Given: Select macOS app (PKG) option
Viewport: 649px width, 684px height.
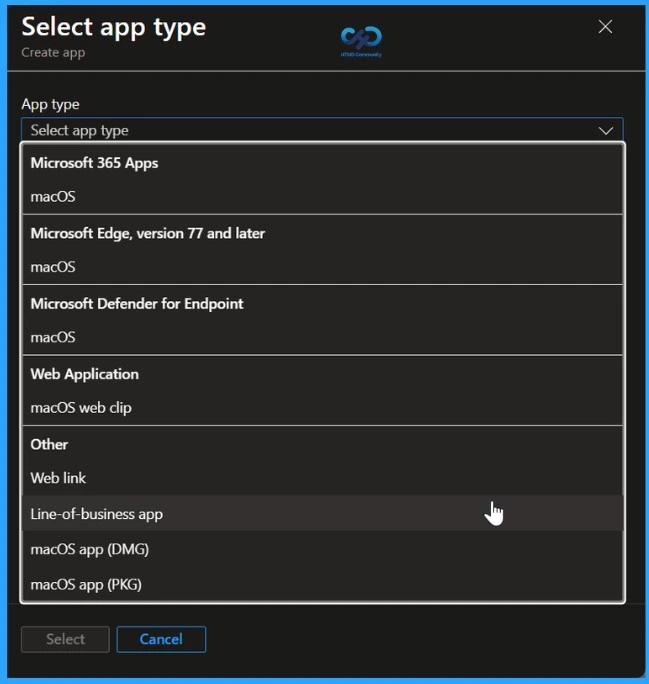Looking at the screenshot, I should point(322,584).
